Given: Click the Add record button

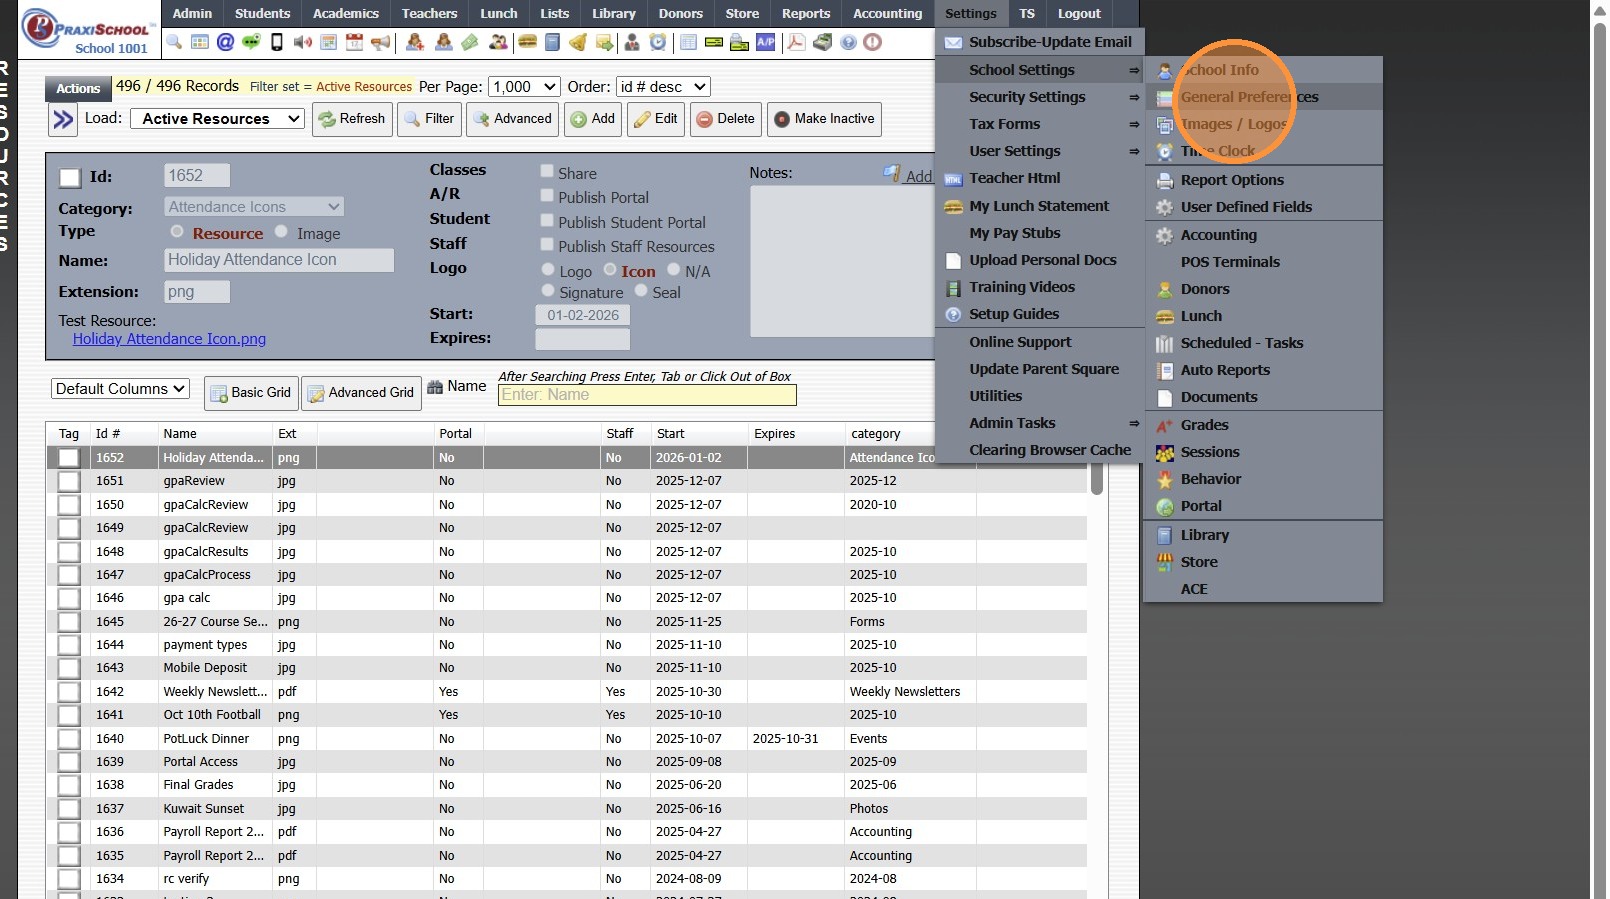Looking at the screenshot, I should click(593, 119).
